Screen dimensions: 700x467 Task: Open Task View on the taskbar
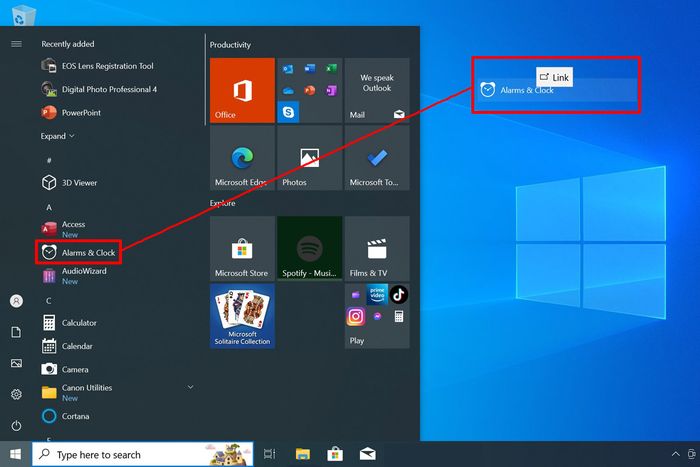tap(270, 454)
